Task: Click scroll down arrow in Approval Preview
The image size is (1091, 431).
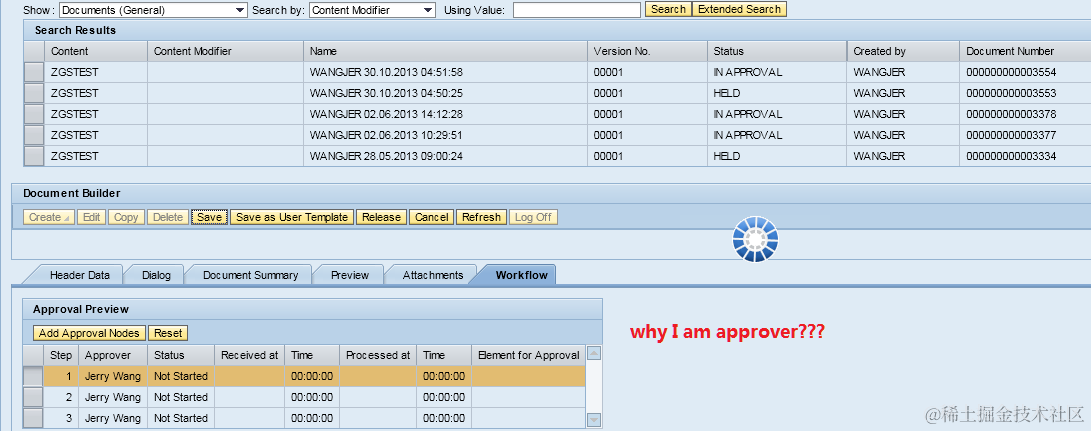Action: point(594,419)
